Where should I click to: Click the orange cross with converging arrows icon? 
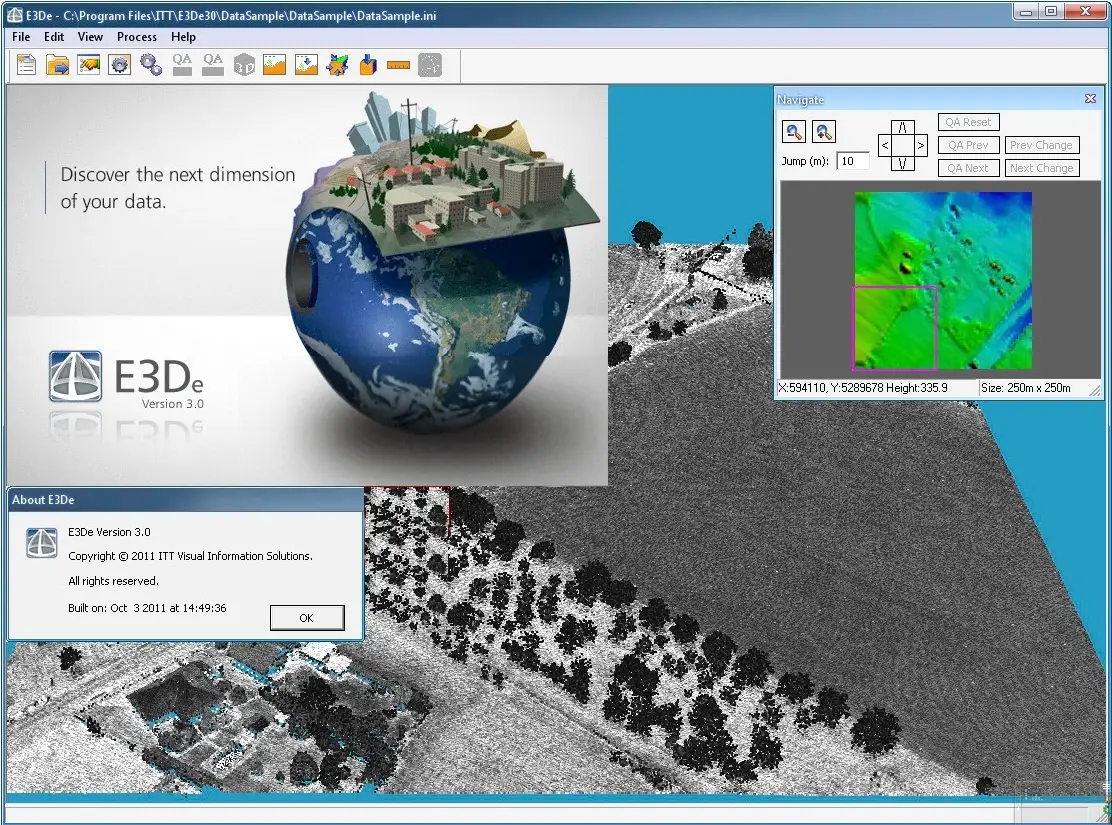(337, 65)
